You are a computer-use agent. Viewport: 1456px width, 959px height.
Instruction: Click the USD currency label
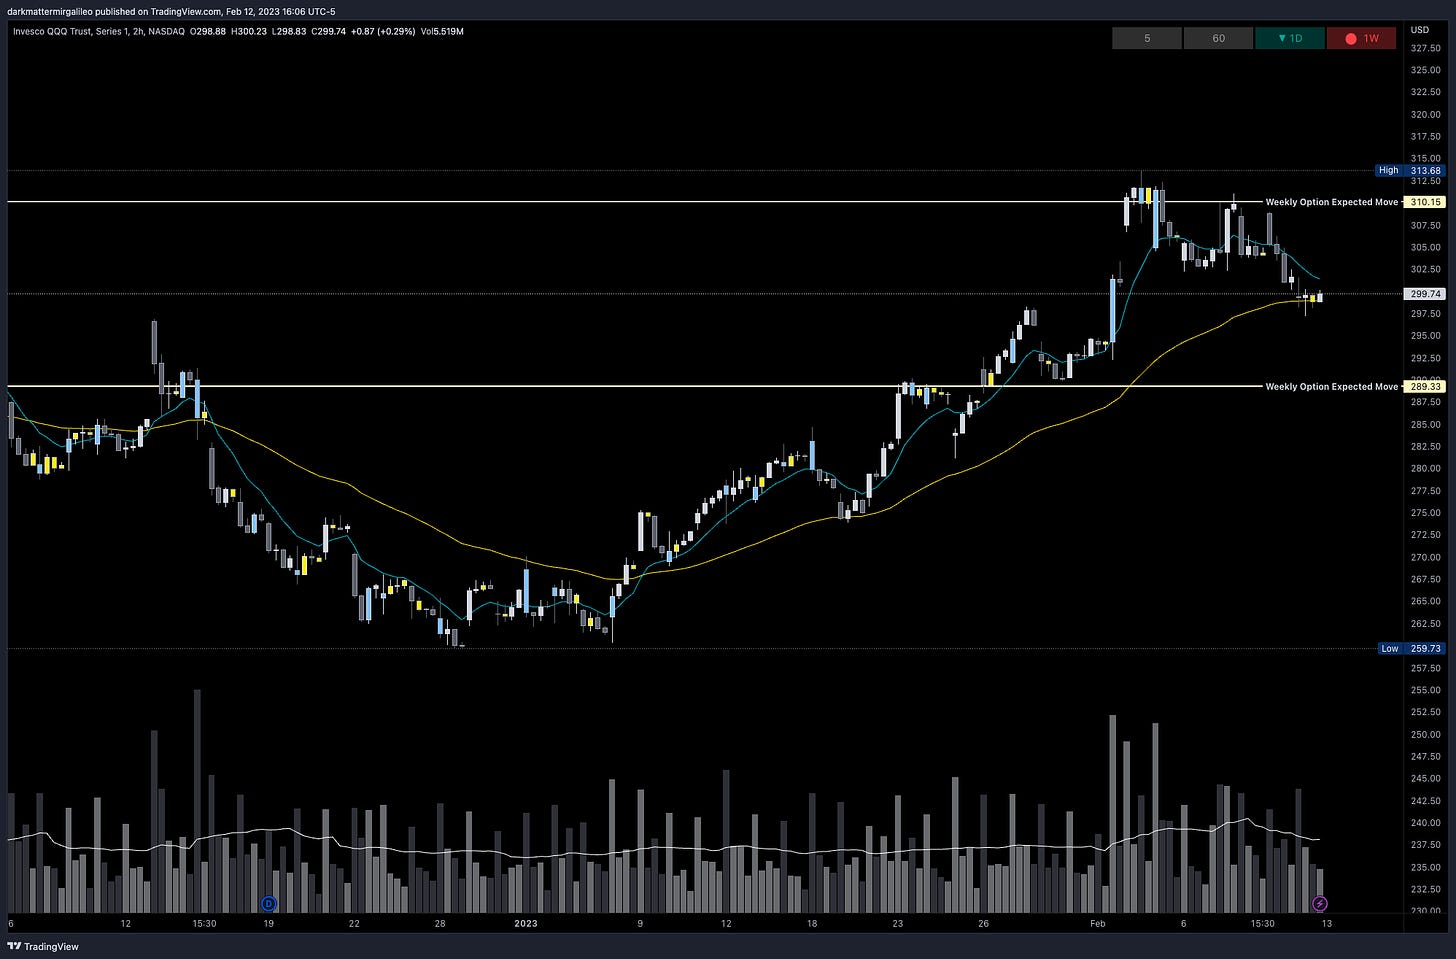pyautogui.click(x=1419, y=30)
